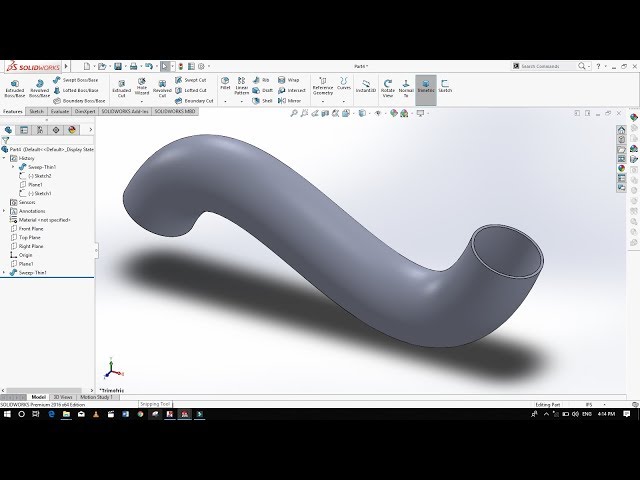Choose Swept Boss/Base command

76,80
